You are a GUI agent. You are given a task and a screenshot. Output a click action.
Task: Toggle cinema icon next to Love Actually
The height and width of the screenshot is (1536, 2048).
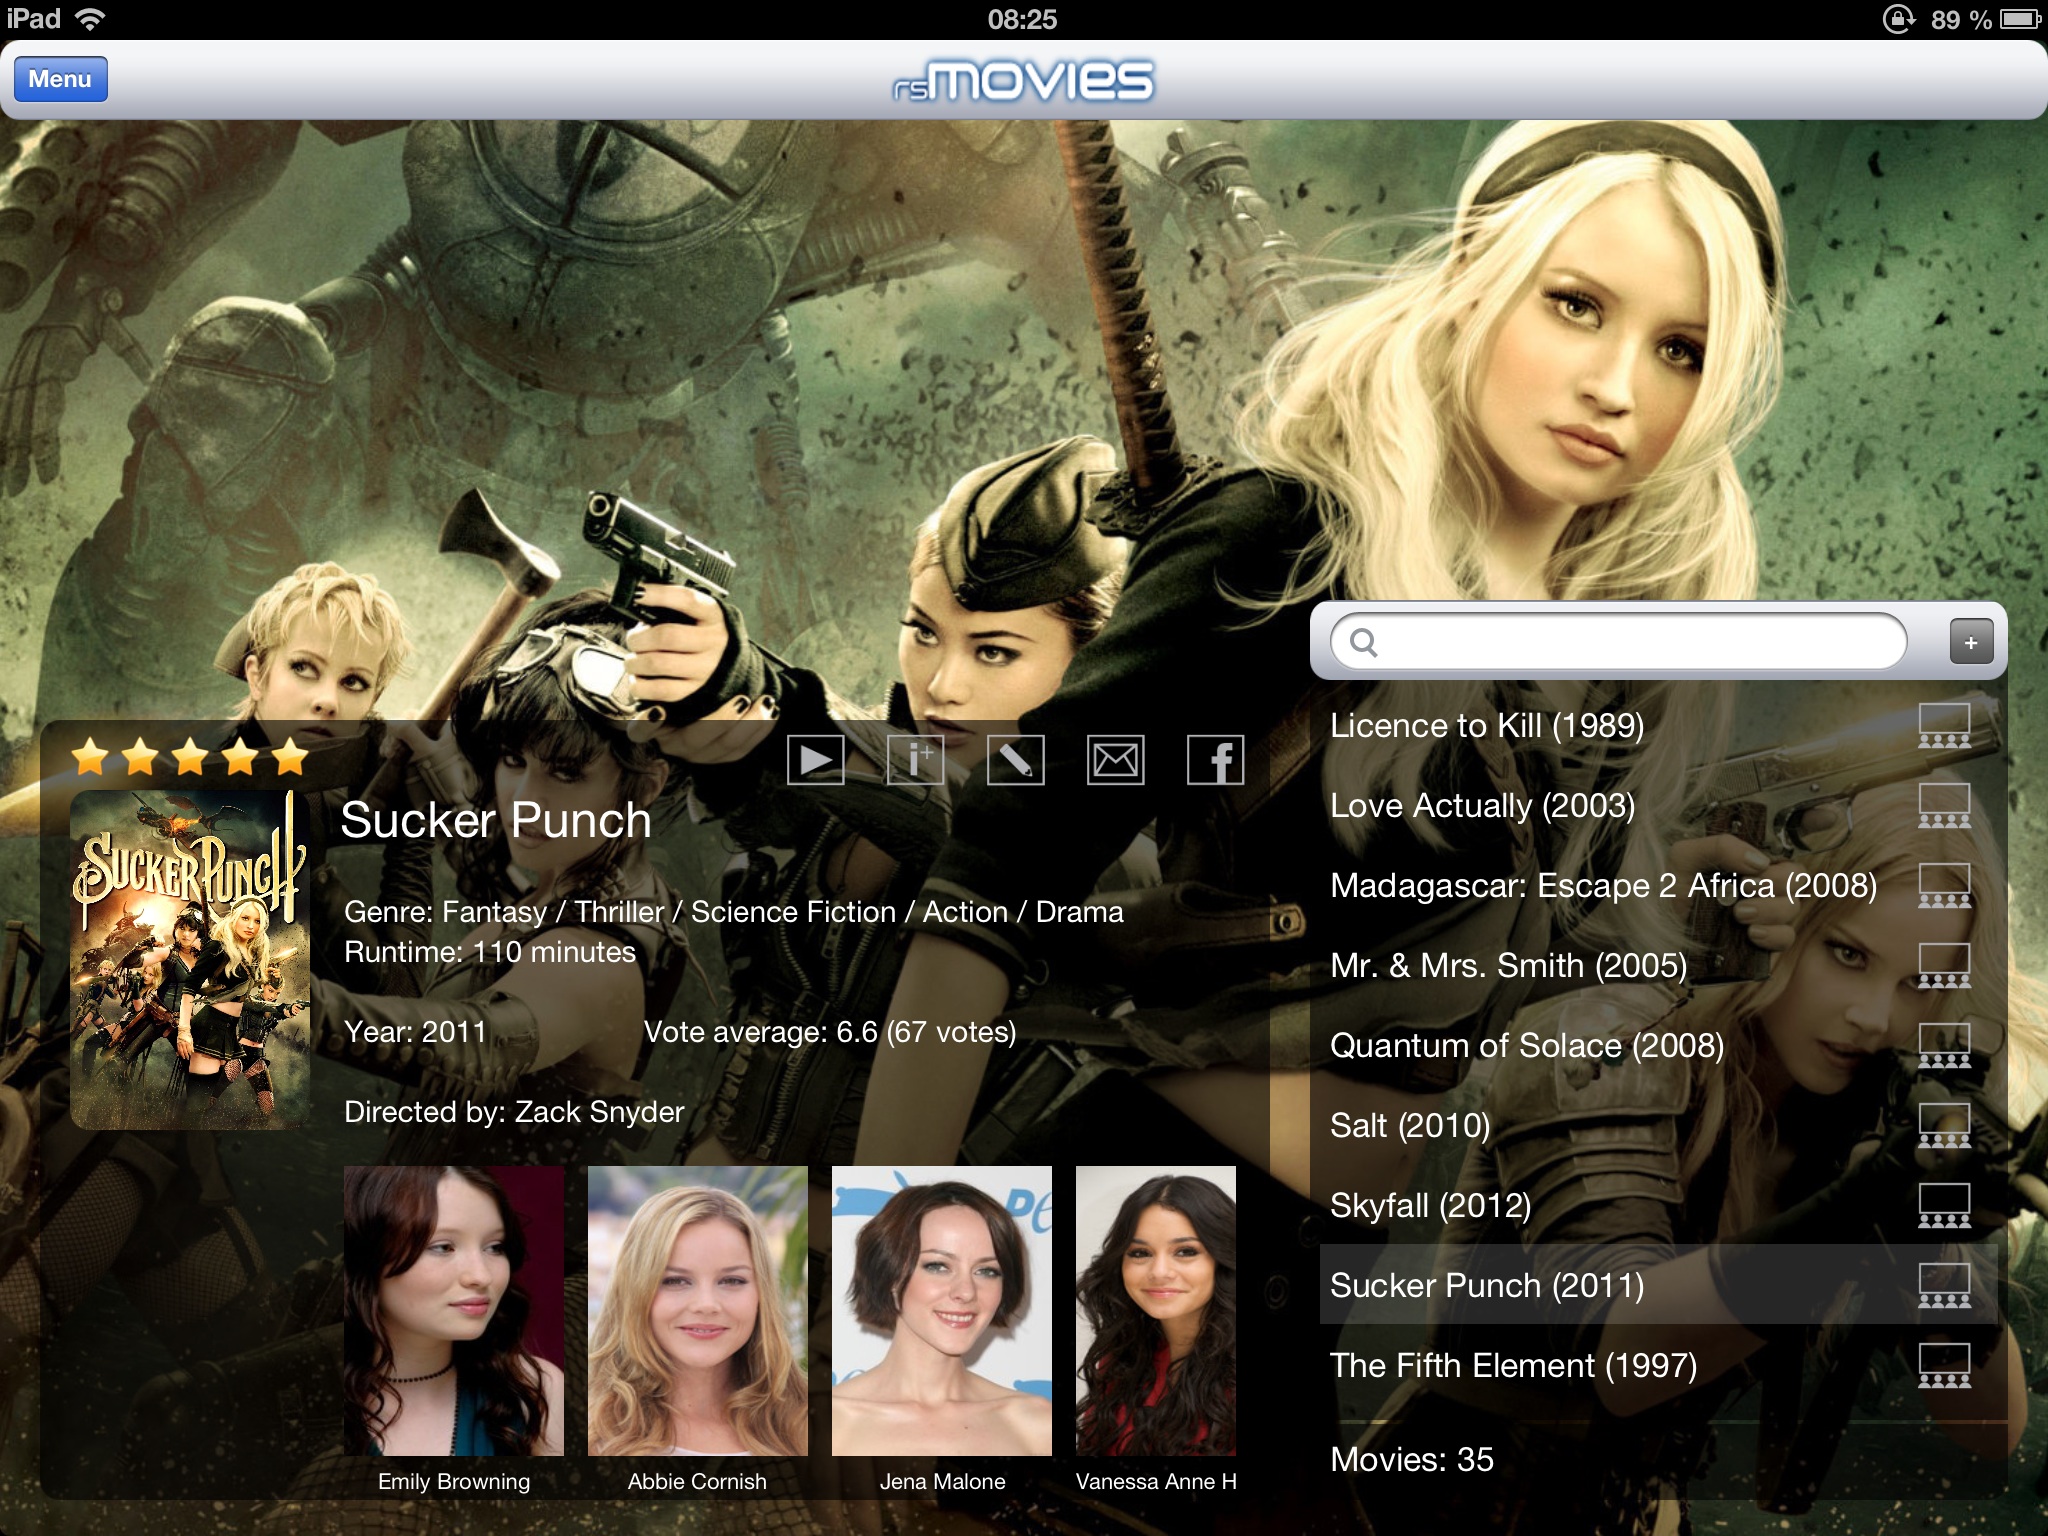1944,806
